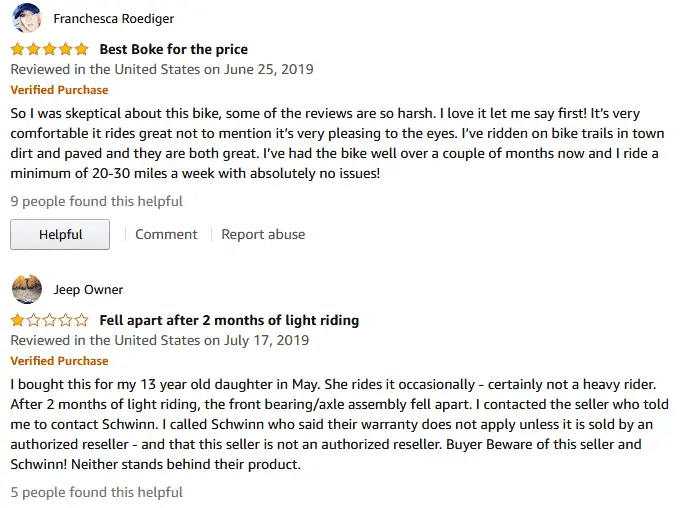This screenshot has width=688, height=508.
Task: Click the June 25, 2019 review date line
Action: pos(162,69)
